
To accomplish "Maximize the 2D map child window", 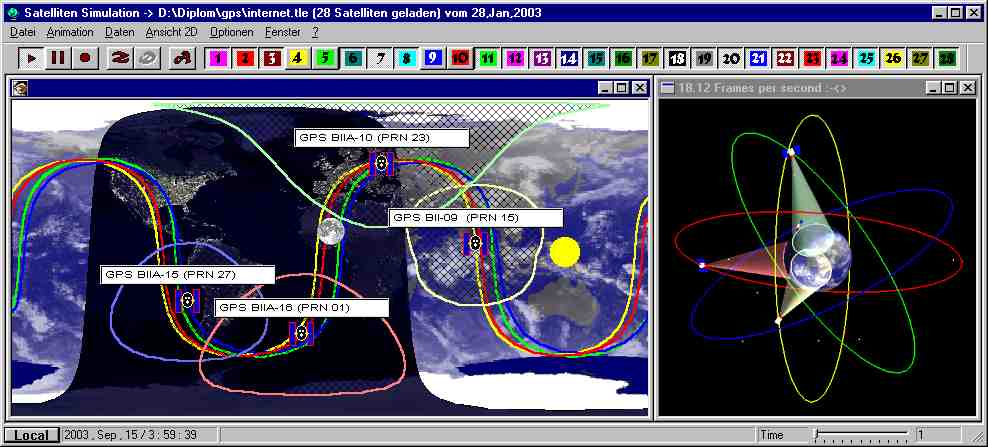I will click(x=621, y=88).
